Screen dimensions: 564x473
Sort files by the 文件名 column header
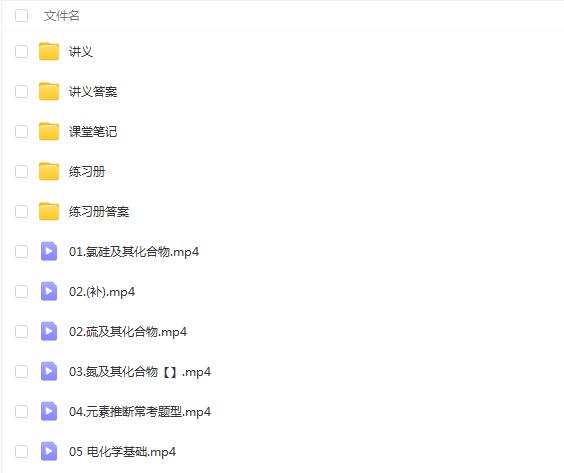(62, 15)
